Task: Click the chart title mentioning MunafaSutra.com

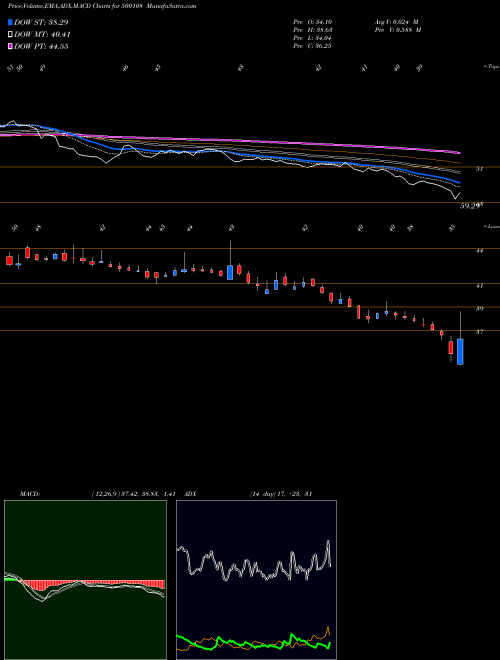Action: coord(102,6)
